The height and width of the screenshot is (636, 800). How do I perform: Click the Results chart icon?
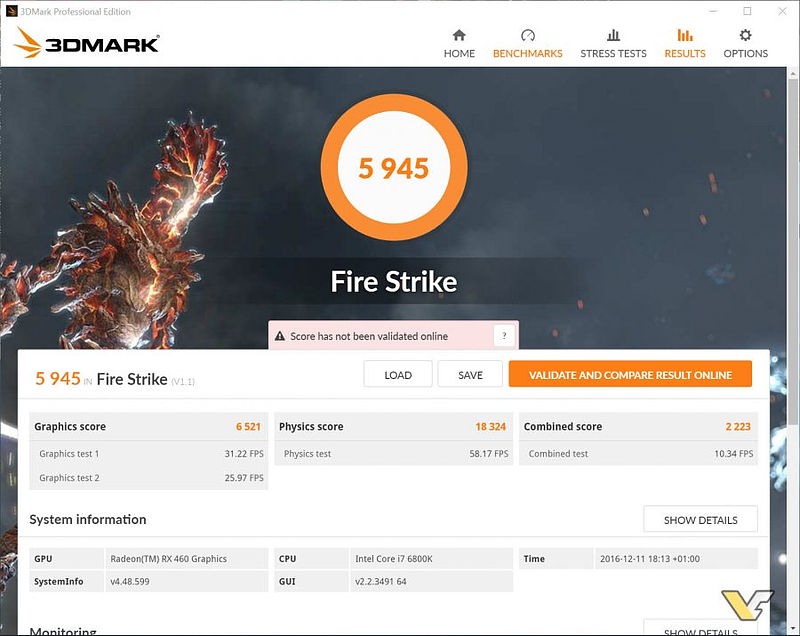[685, 35]
